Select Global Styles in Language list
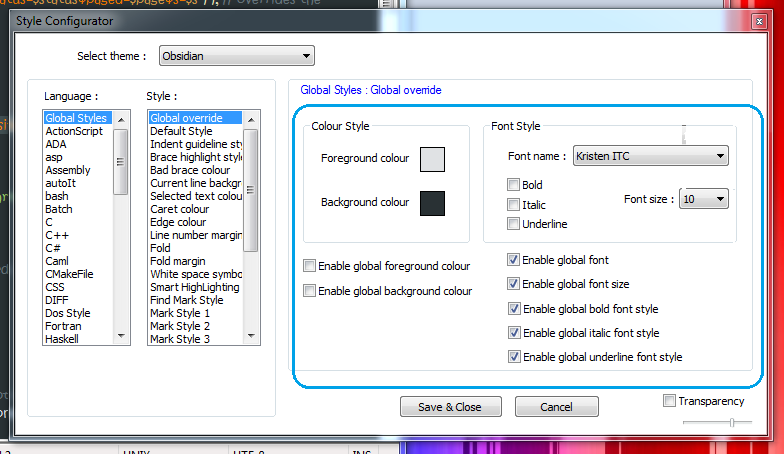784x454 pixels. pyautogui.click(x=78, y=118)
